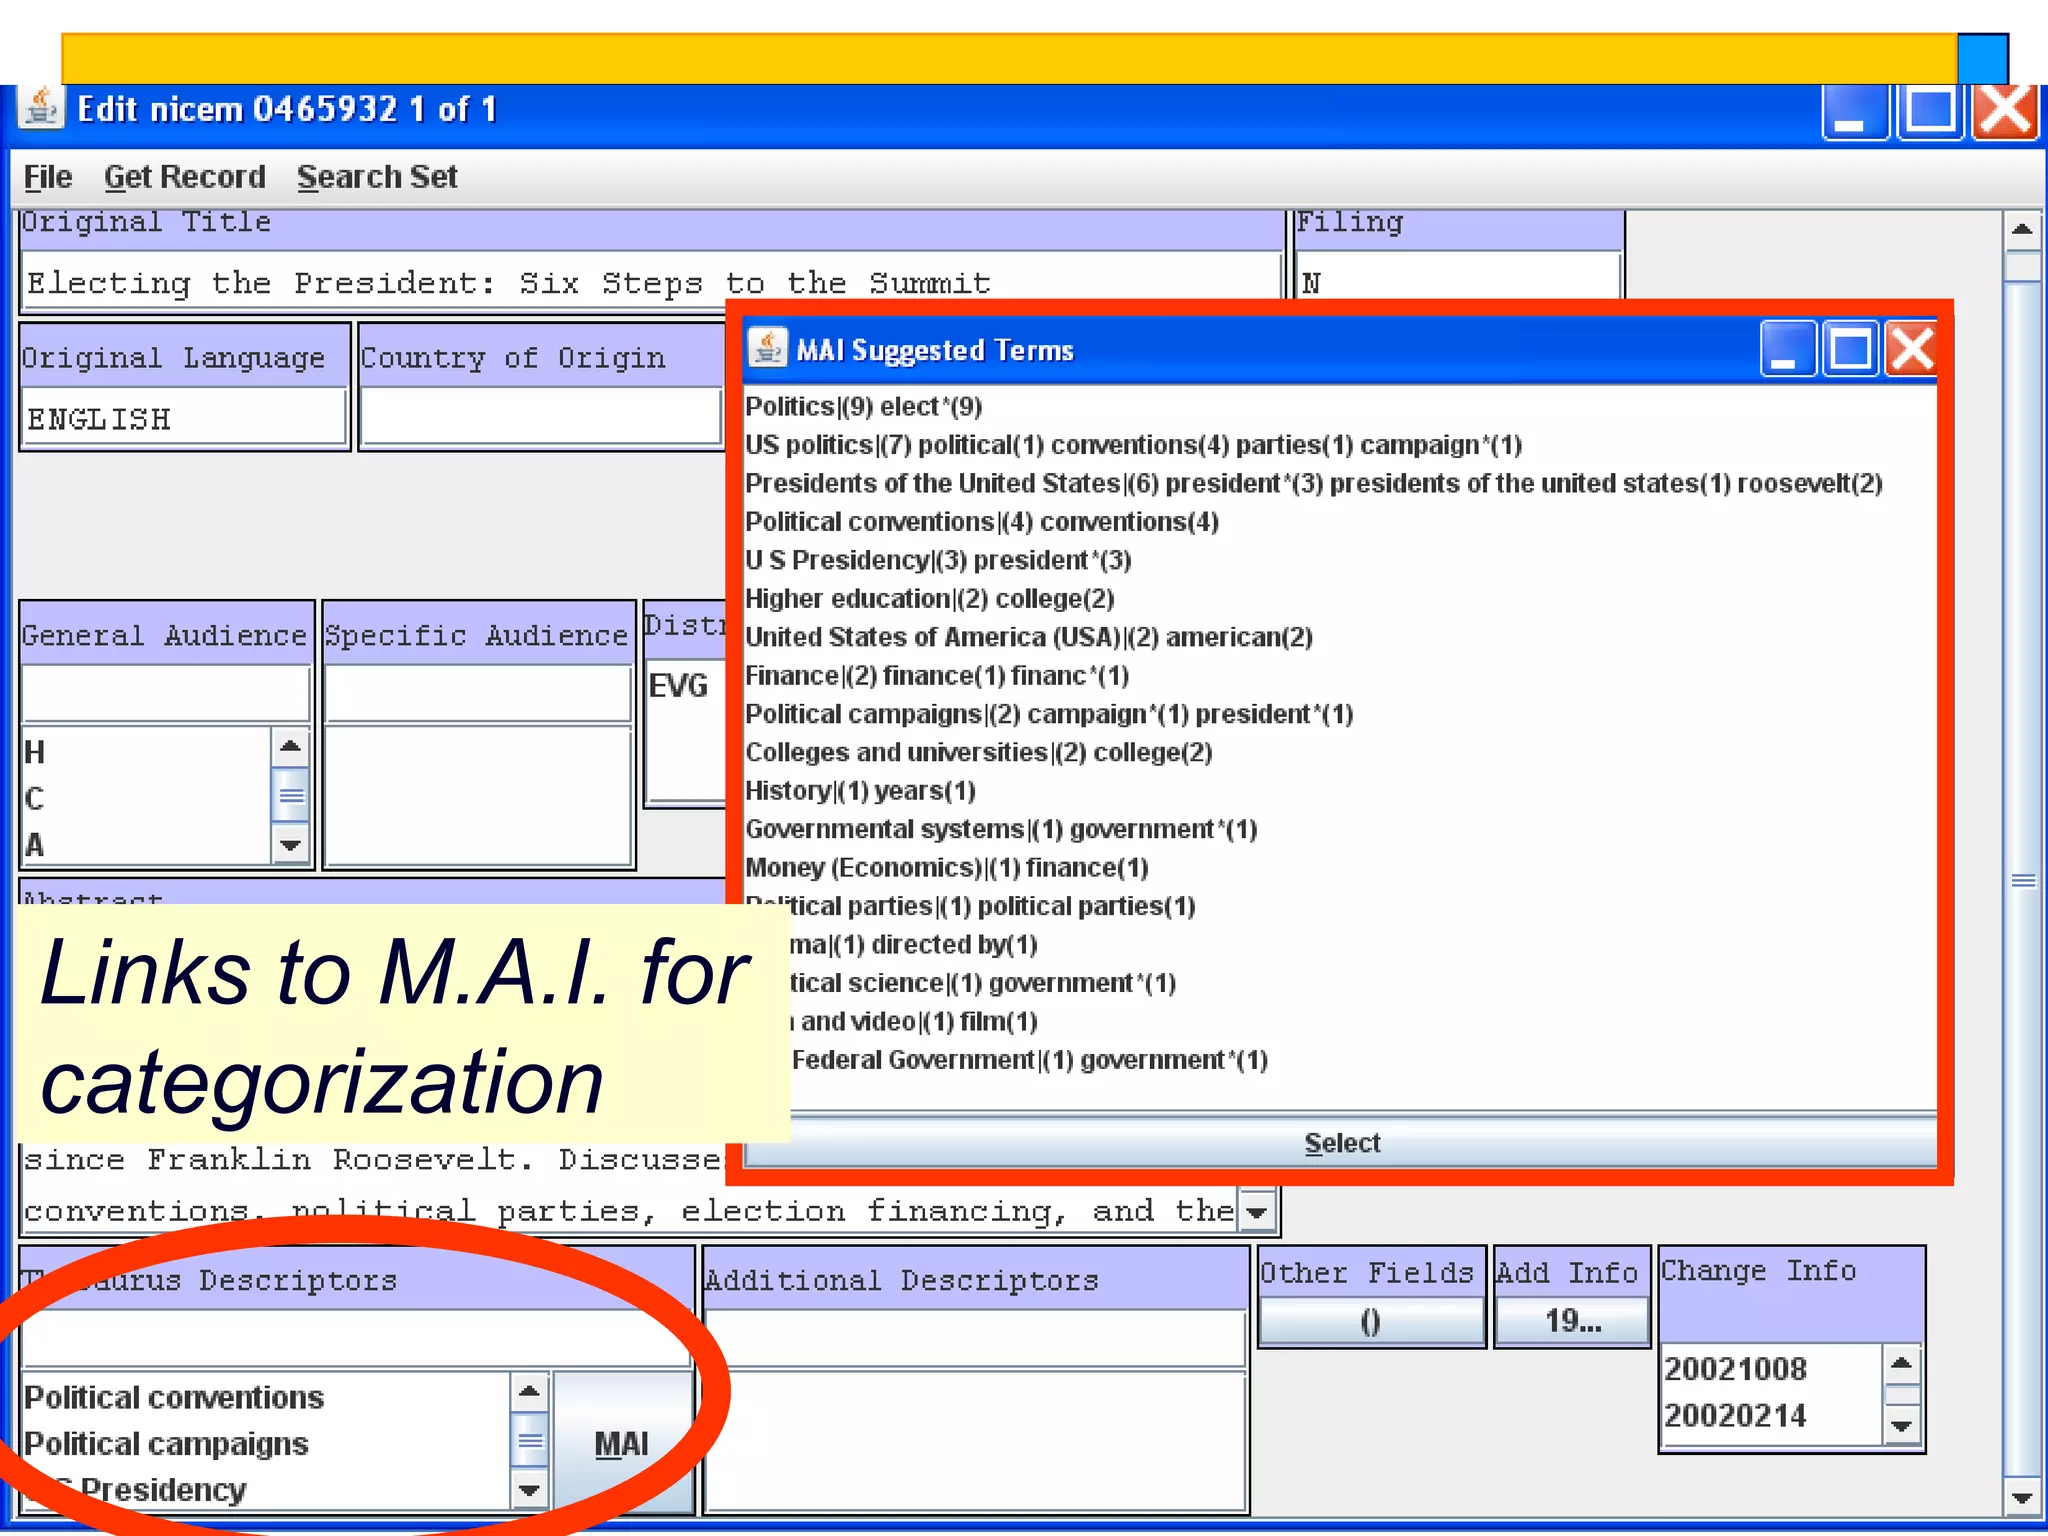
Task: Click the Specific Audience input field
Action: point(478,693)
